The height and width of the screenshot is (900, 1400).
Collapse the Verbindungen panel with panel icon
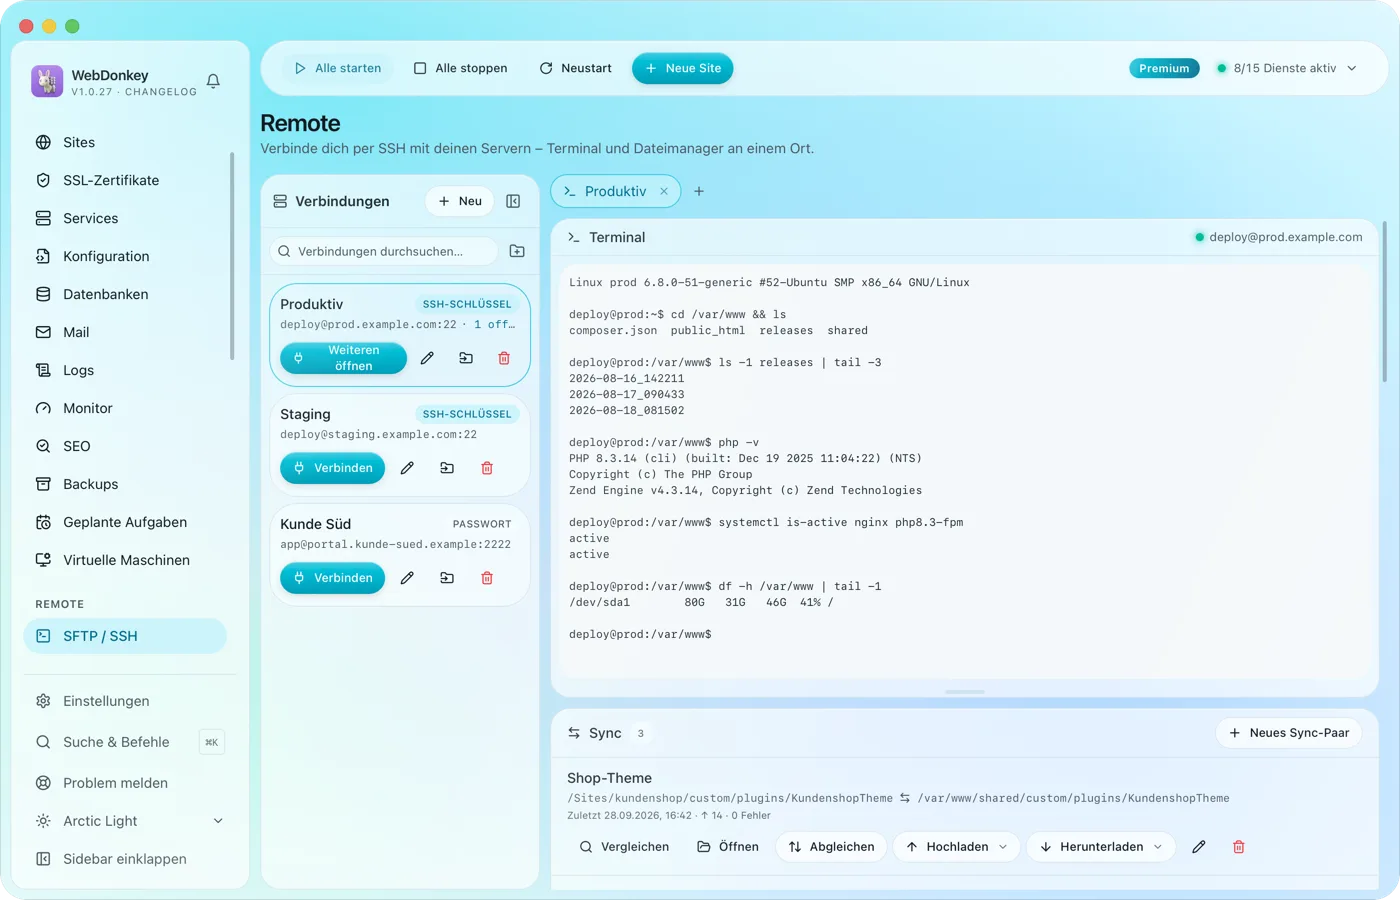(513, 201)
